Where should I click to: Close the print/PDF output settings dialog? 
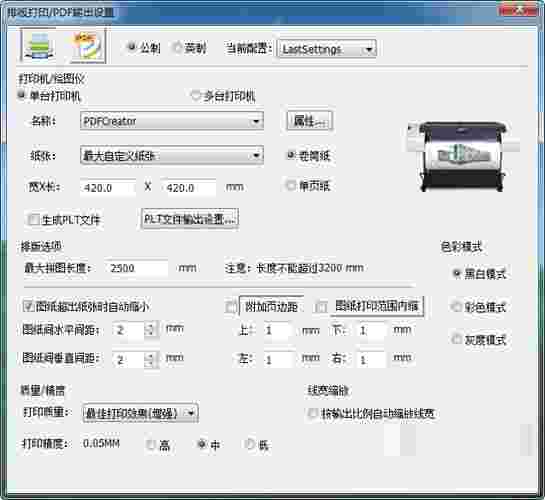pyautogui.click(x=518, y=10)
